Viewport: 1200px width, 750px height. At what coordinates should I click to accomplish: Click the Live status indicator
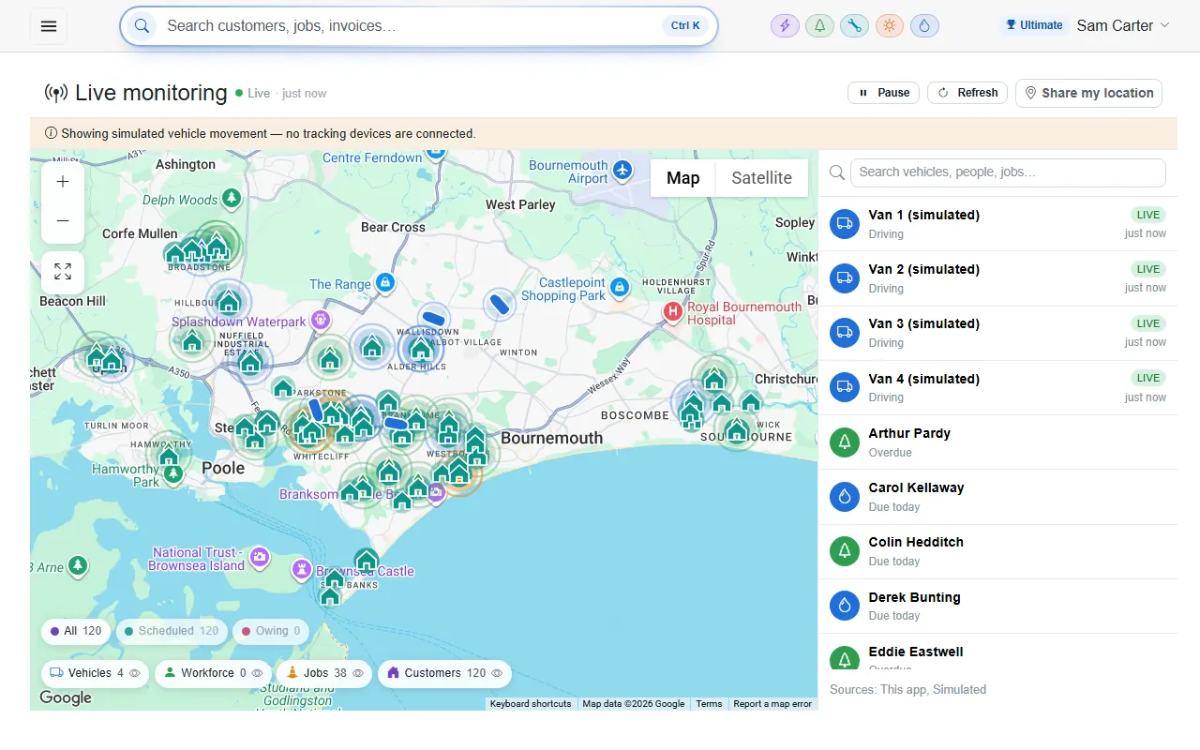(x=253, y=93)
